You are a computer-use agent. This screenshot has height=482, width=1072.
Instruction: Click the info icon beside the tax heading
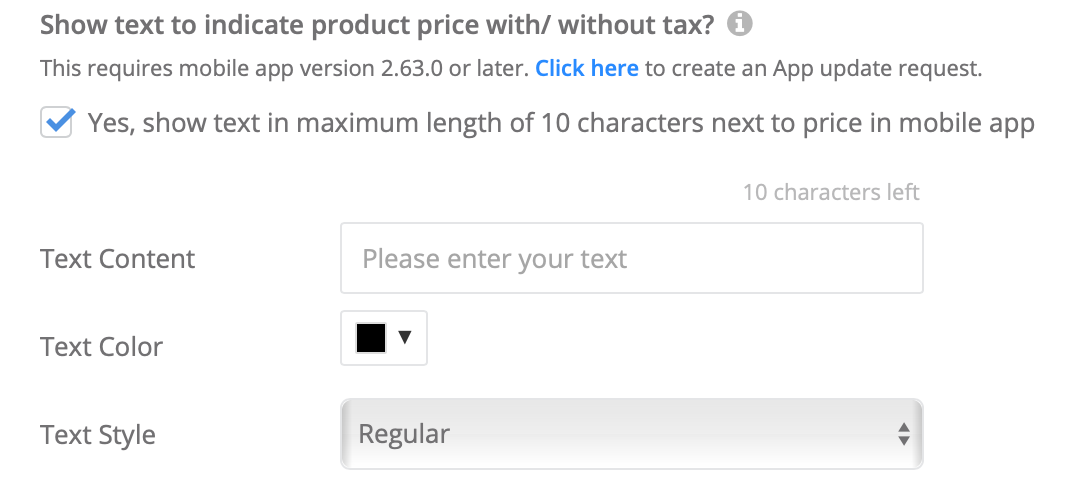(x=739, y=24)
